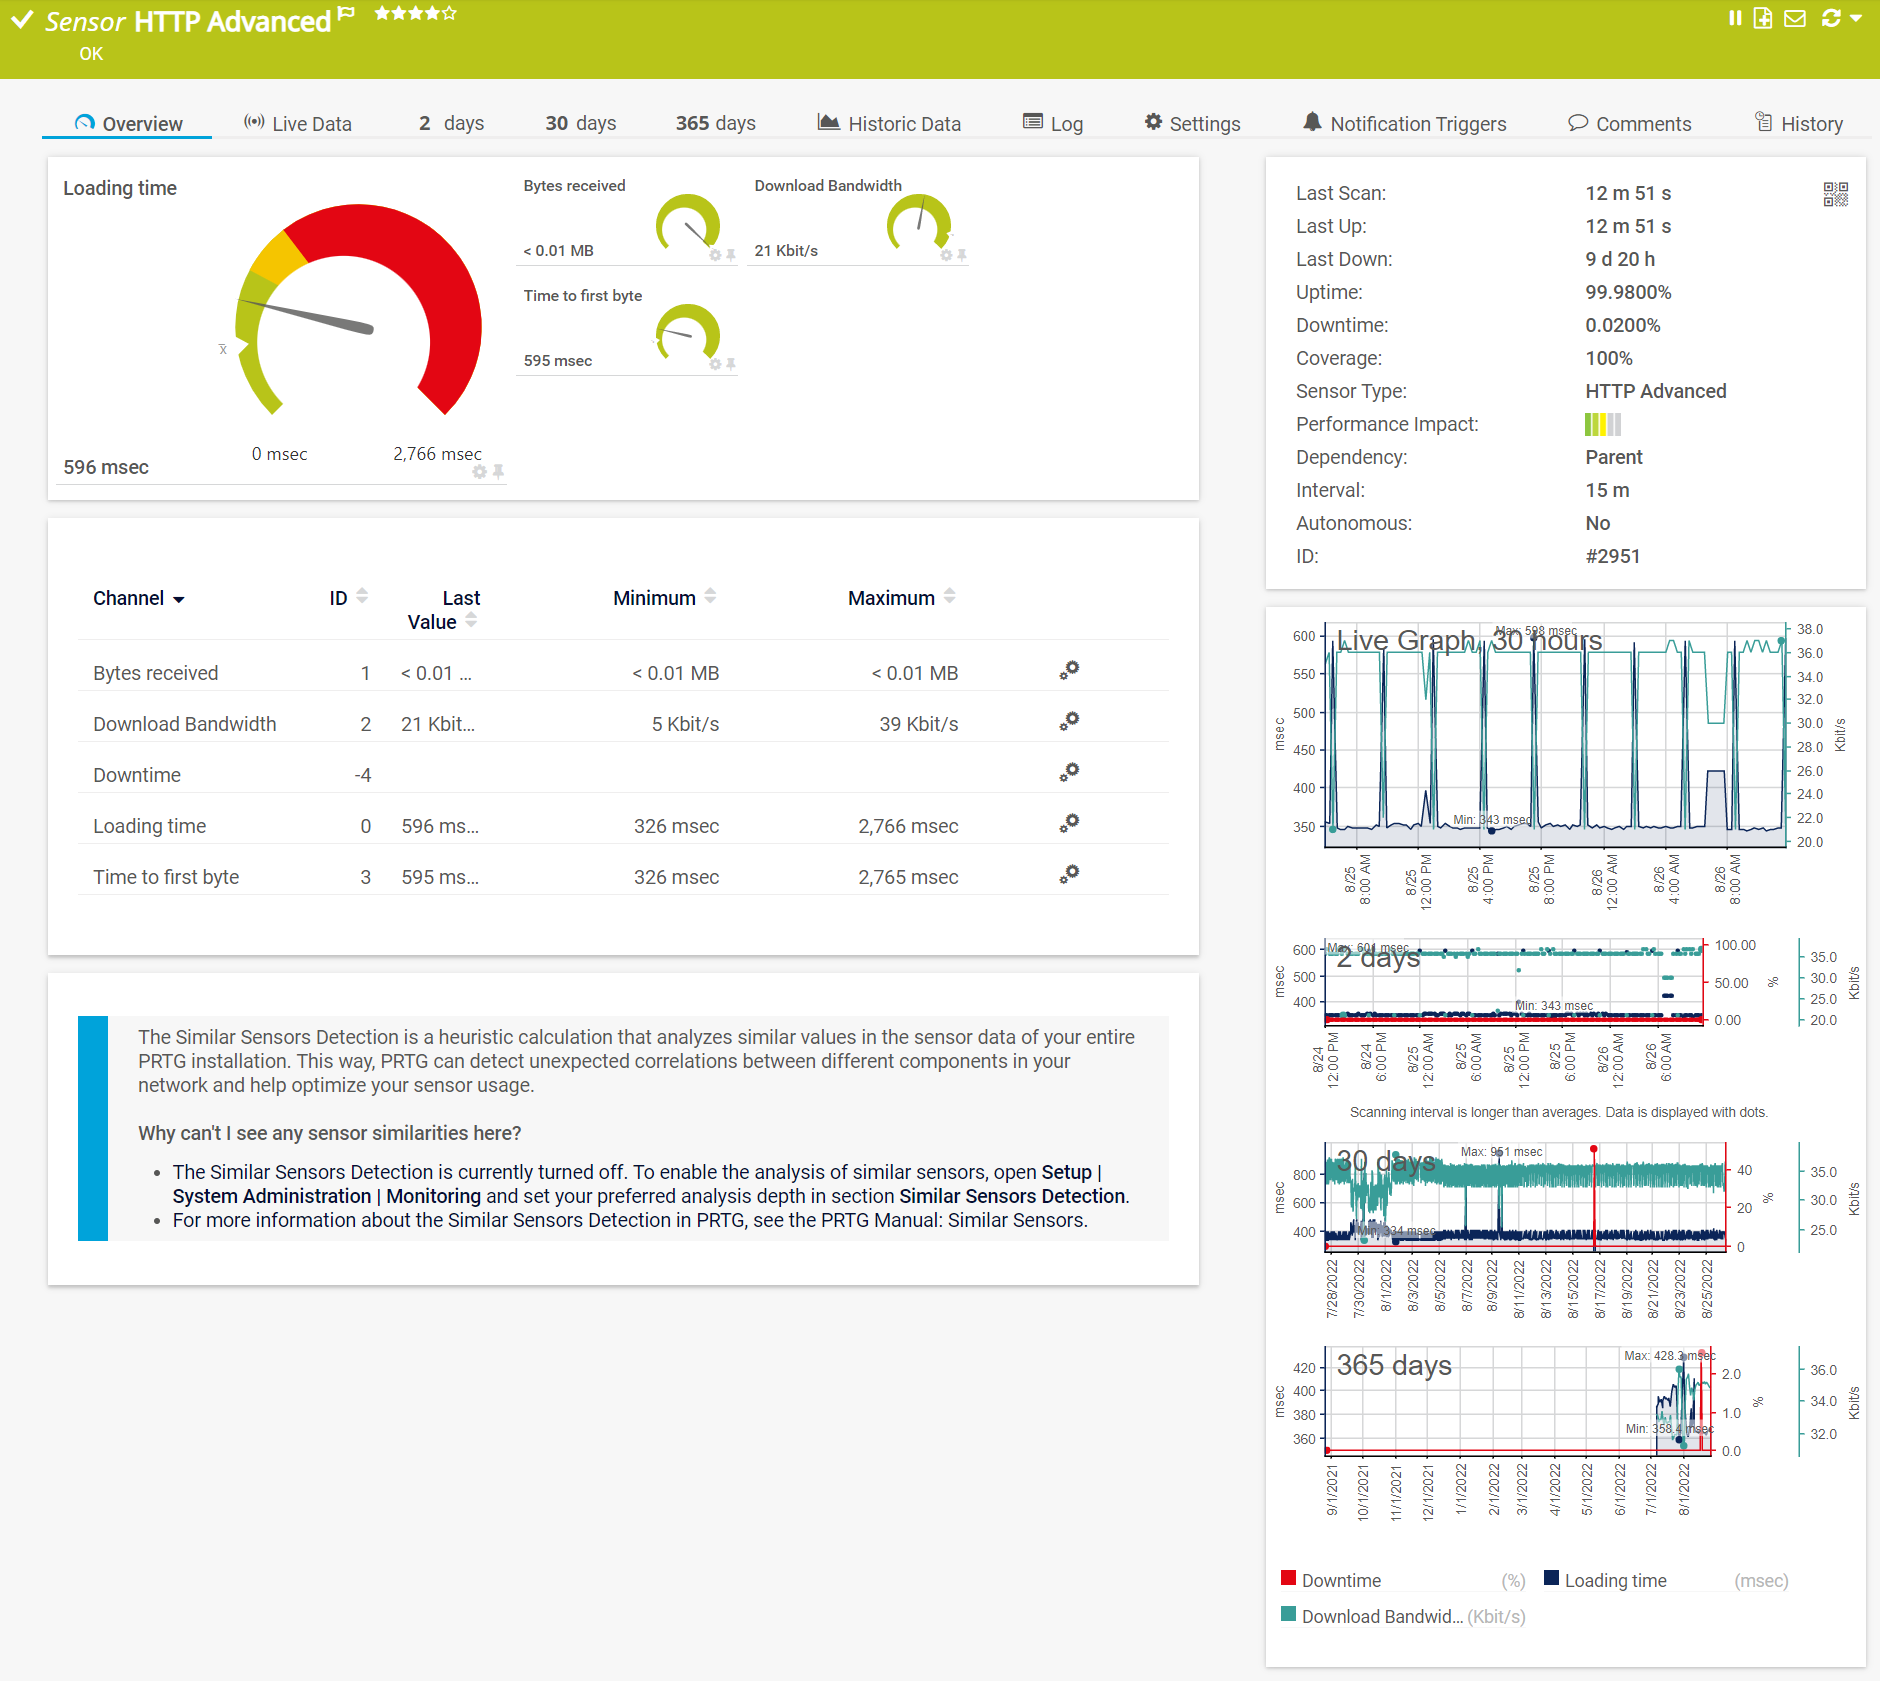Open the Channel column sort dropdown
Screen dimensions: 1880x1681
point(181,598)
